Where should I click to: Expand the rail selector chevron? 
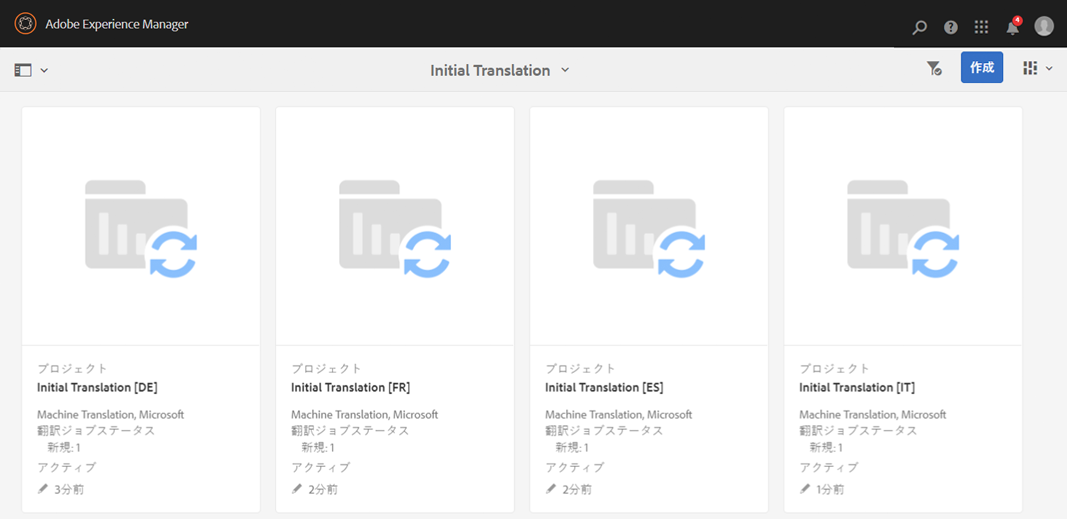[44, 70]
